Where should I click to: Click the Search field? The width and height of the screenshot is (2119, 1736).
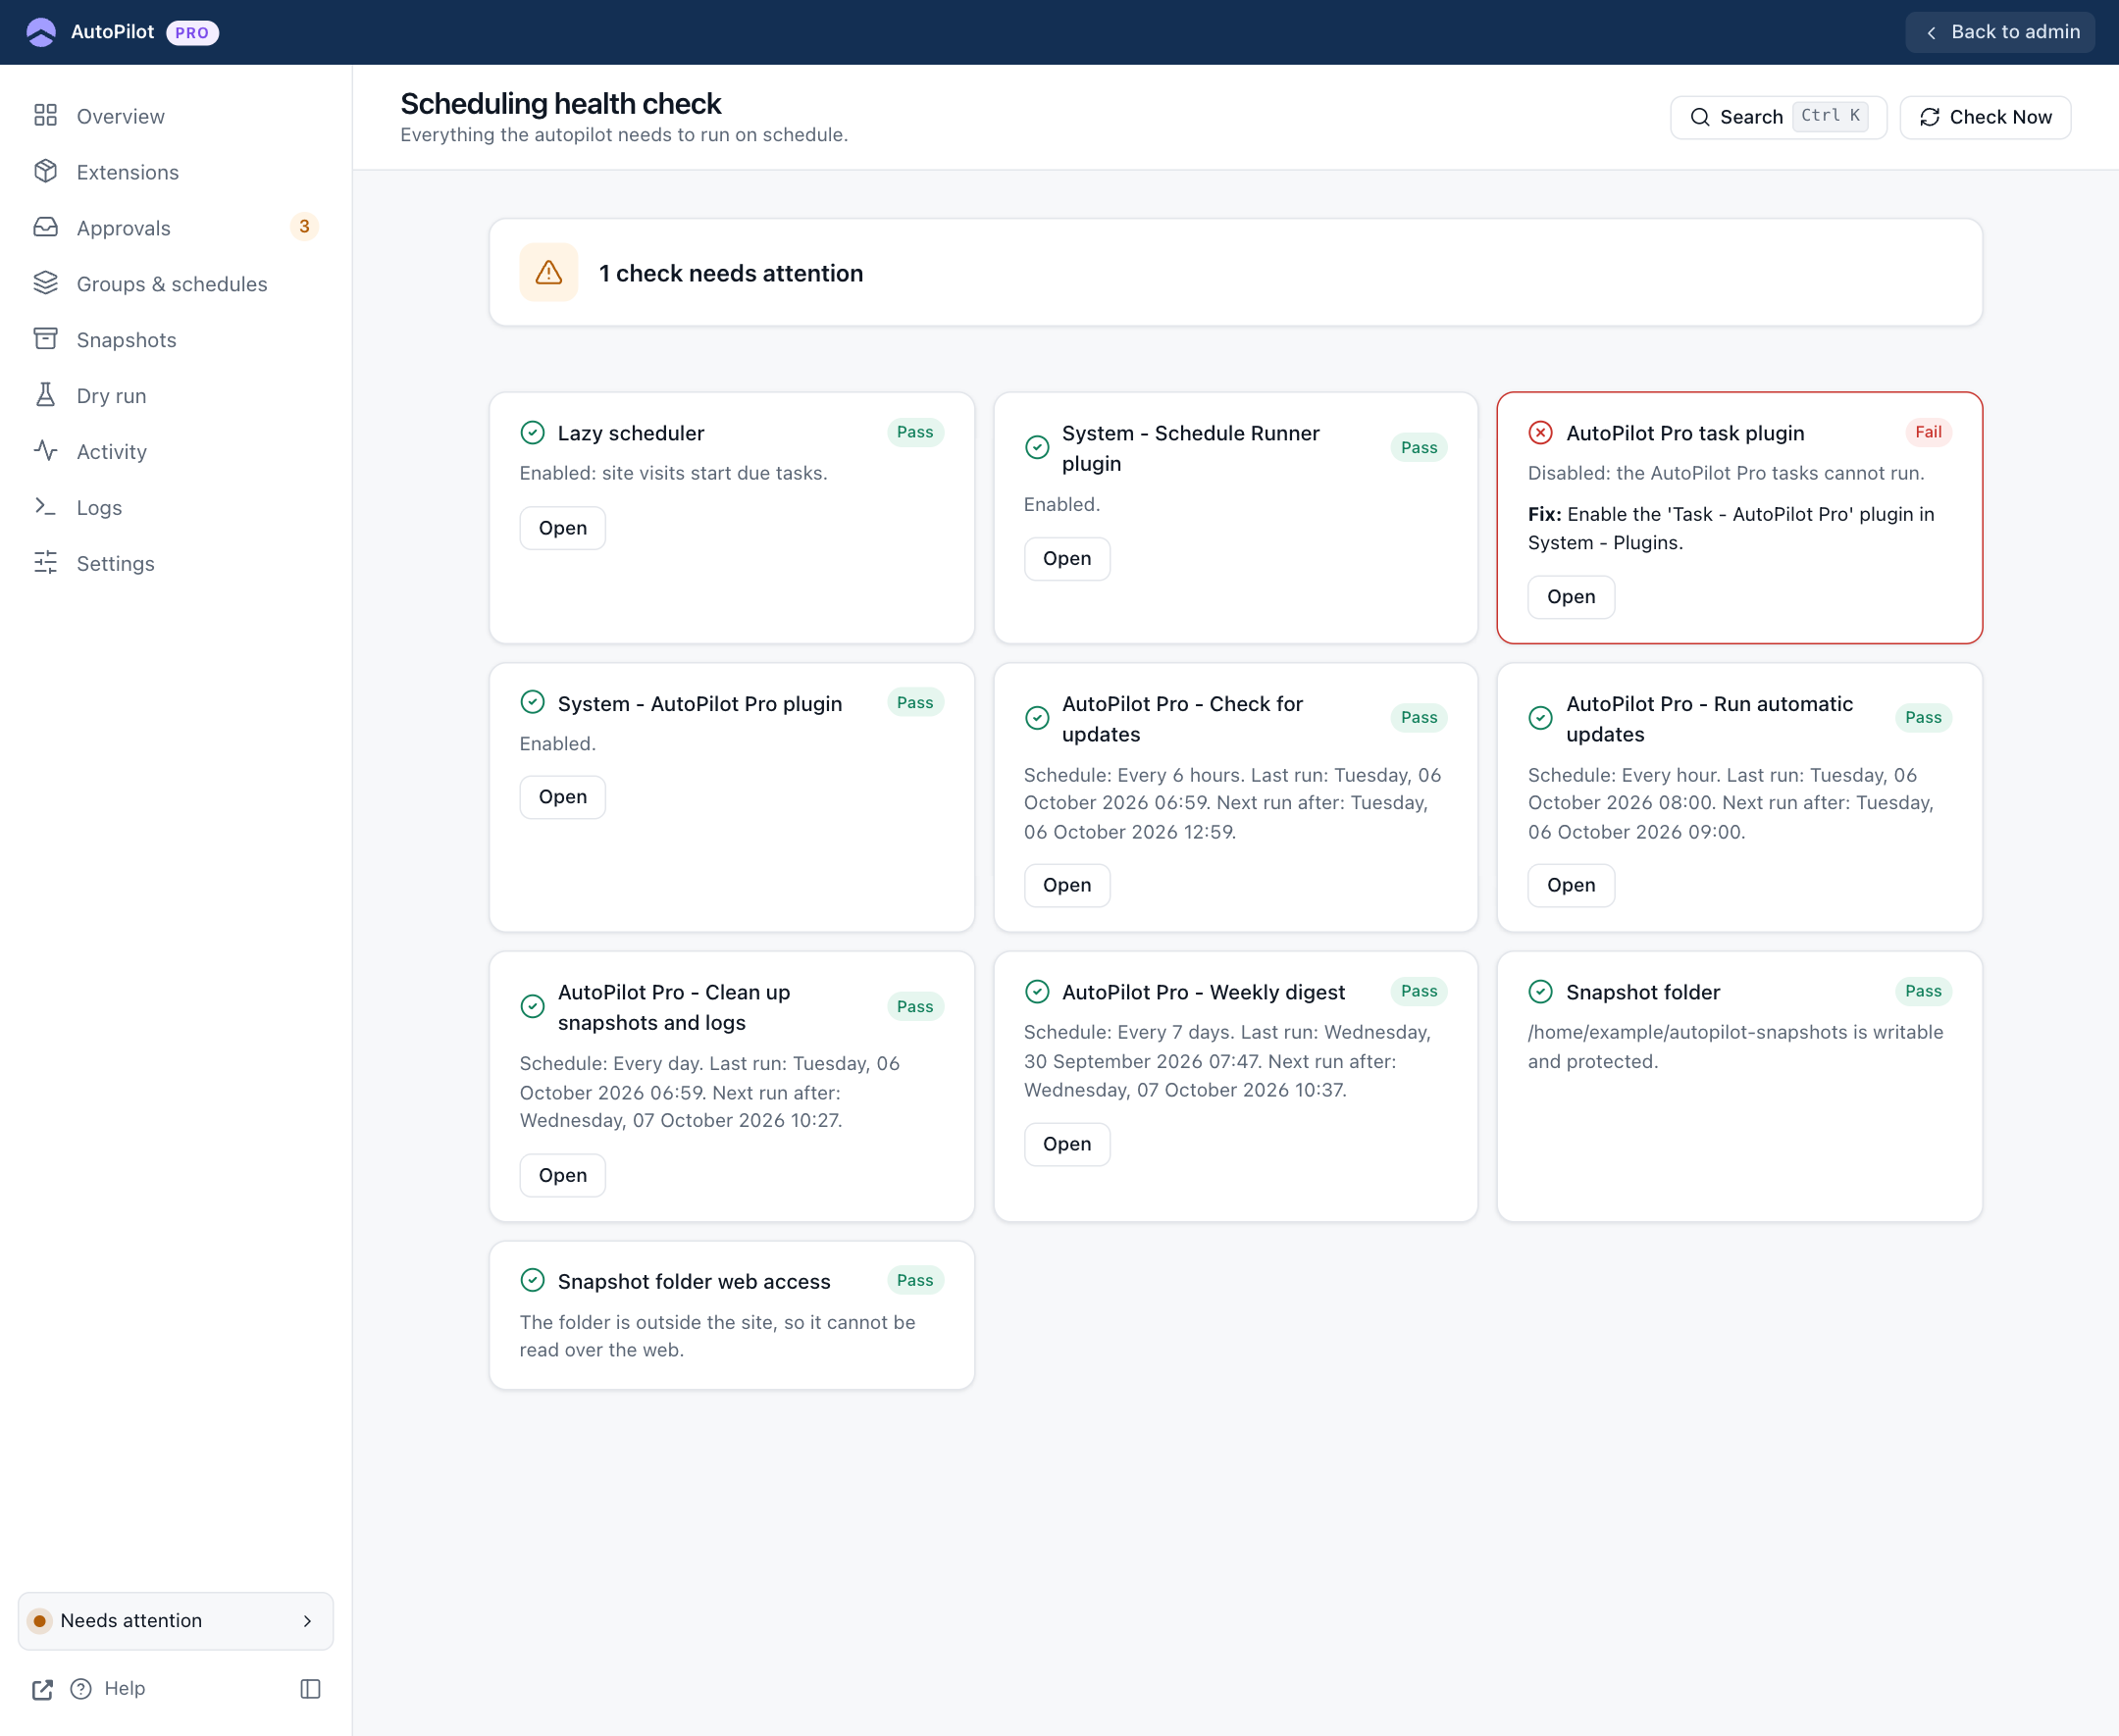click(x=1778, y=117)
